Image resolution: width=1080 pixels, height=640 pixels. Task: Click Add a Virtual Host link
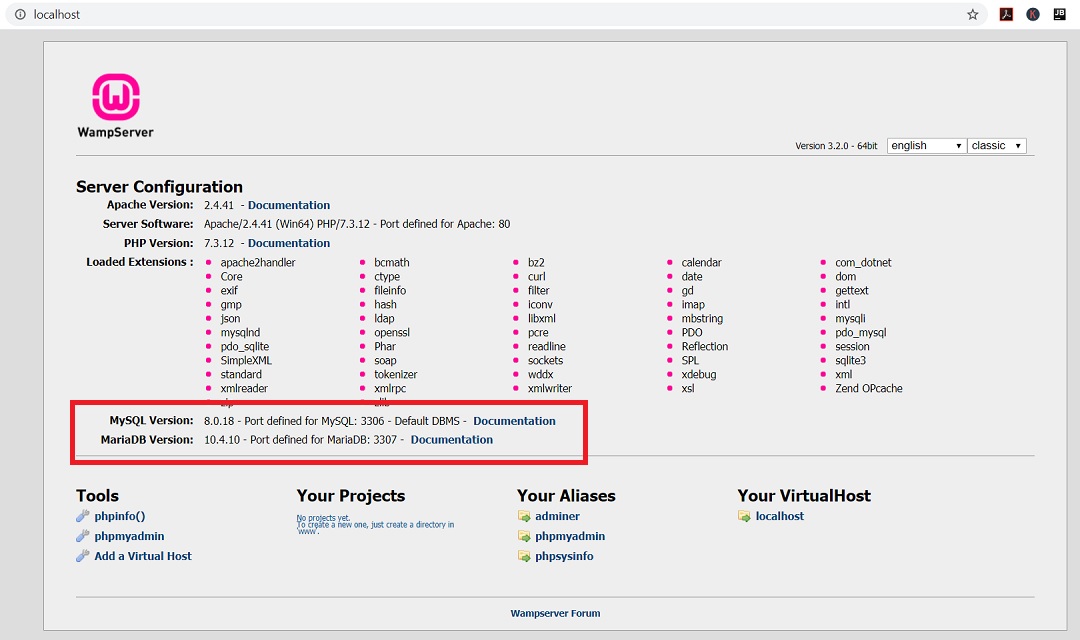(x=143, y=556)
